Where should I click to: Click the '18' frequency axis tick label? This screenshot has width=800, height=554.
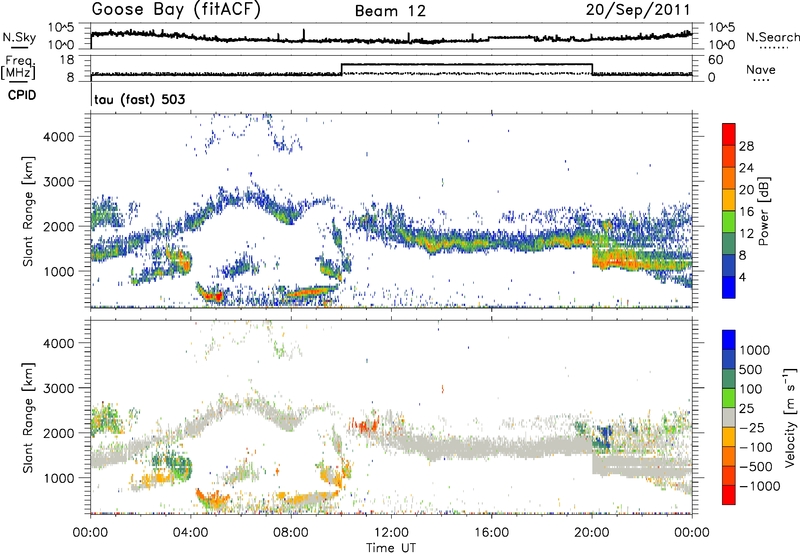click(67, 60)
